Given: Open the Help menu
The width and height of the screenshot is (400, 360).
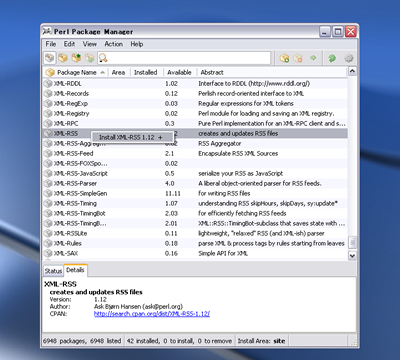Looking at the screenshot, I should [137, 44].
